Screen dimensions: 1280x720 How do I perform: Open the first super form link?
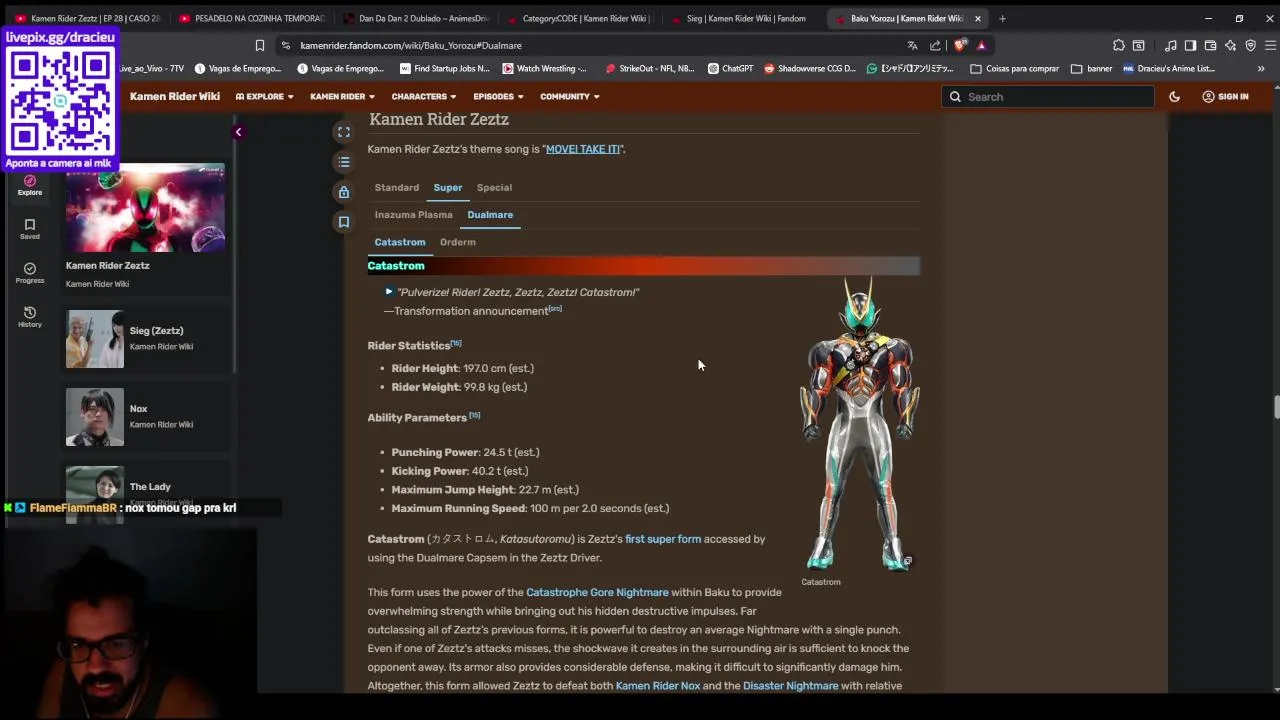coord(663,539)
